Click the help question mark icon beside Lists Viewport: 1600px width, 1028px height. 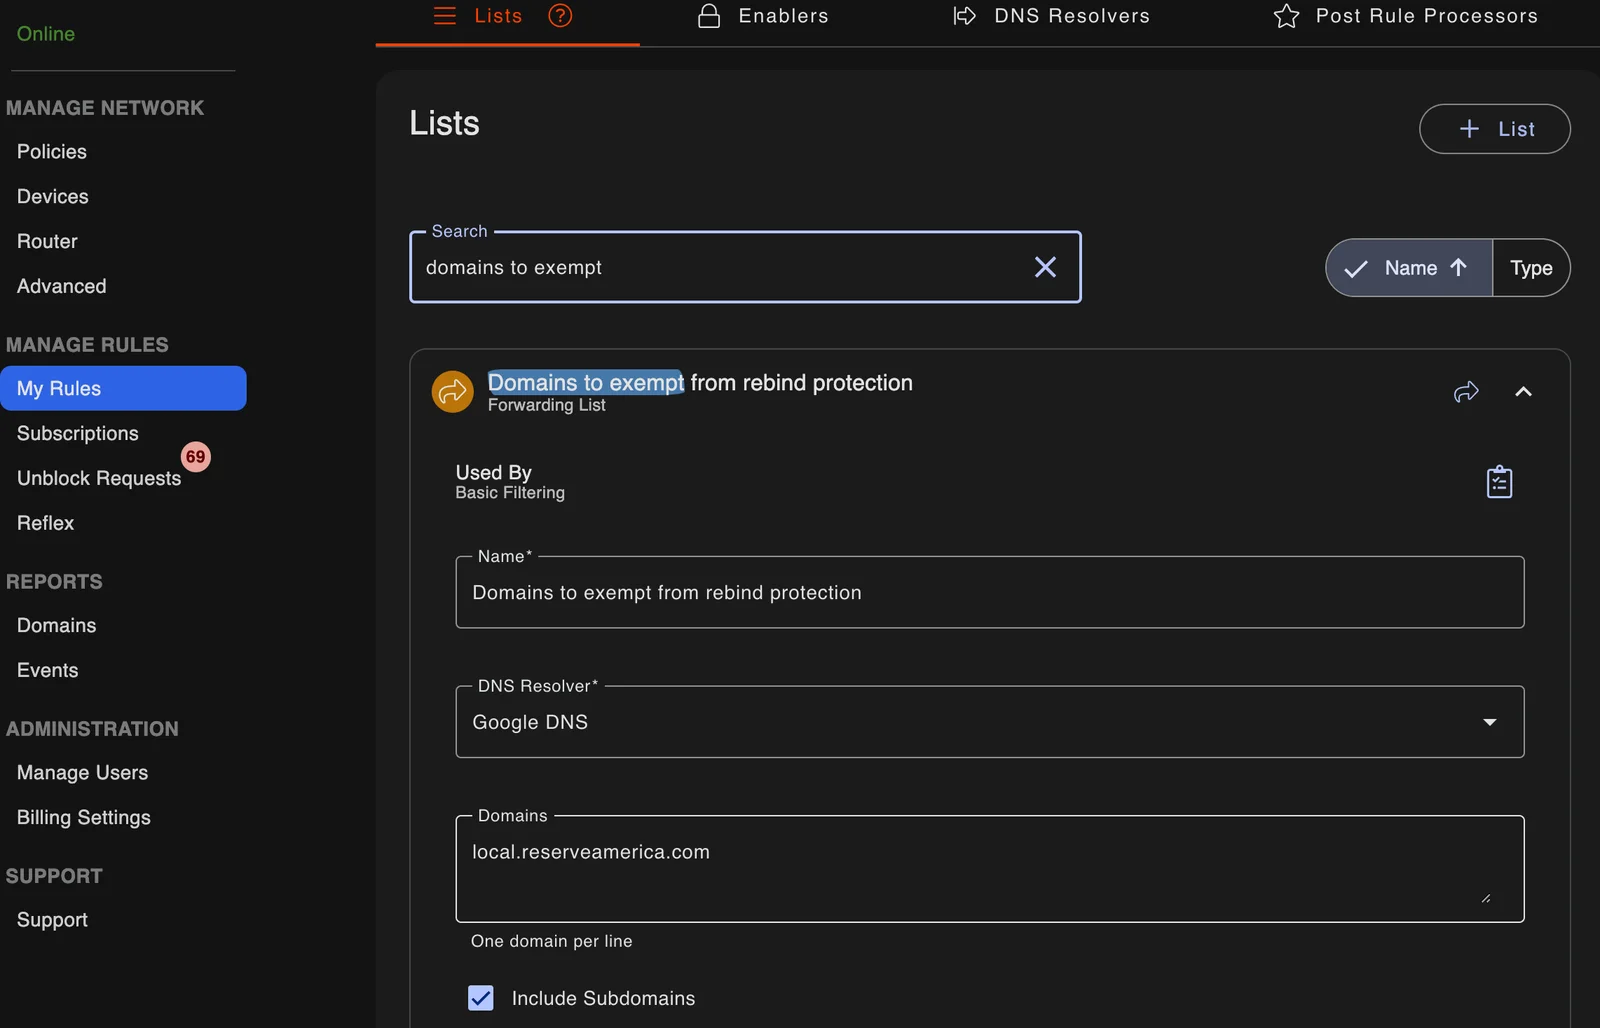coord(560,16)
